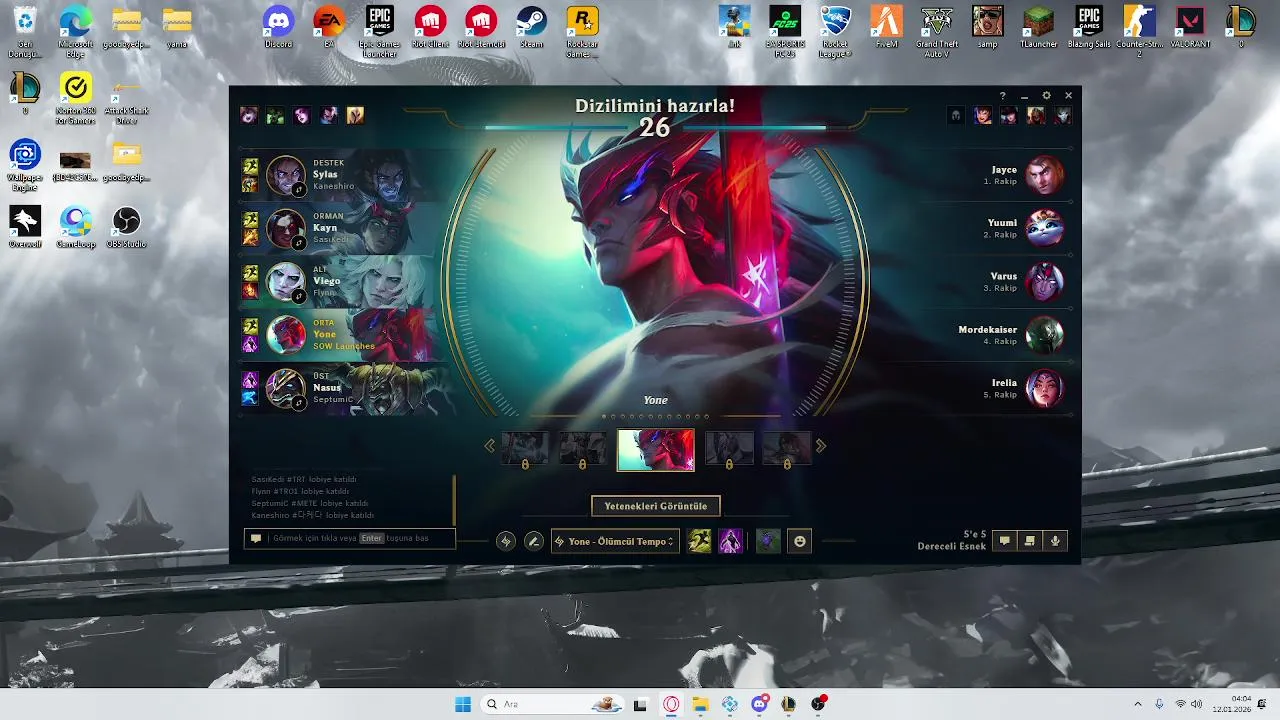Open League client help question mark
The width and height of the screenshot is (1280, 720).
click(1003, 96)
